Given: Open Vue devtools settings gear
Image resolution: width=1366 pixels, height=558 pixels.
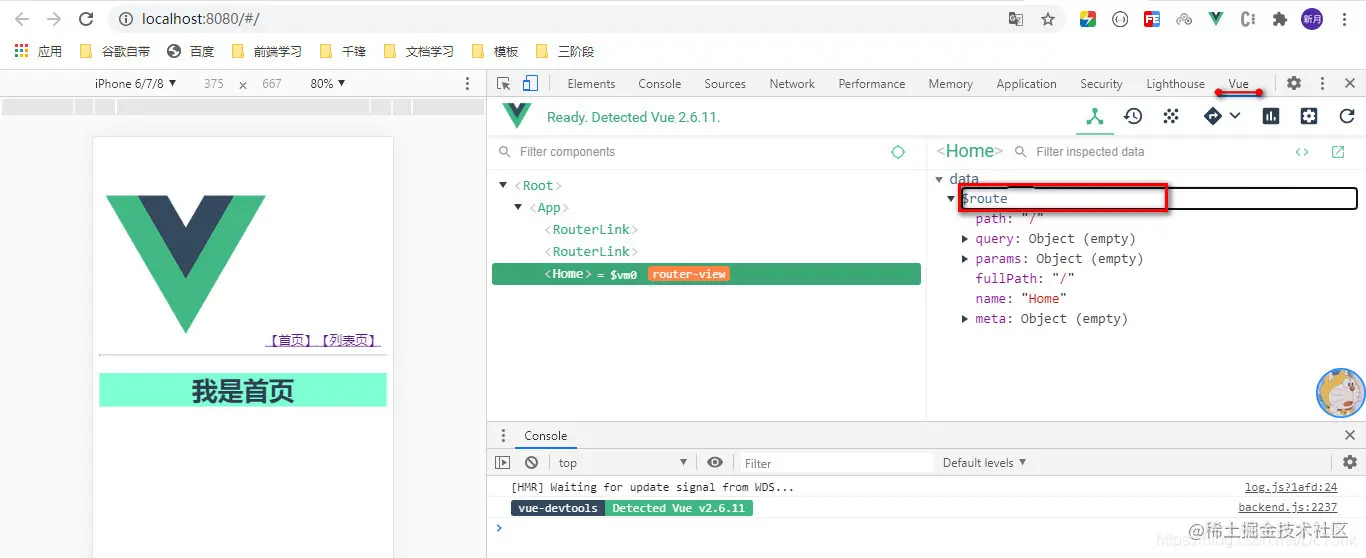Looking at the screenshot, I should 1309,117.
